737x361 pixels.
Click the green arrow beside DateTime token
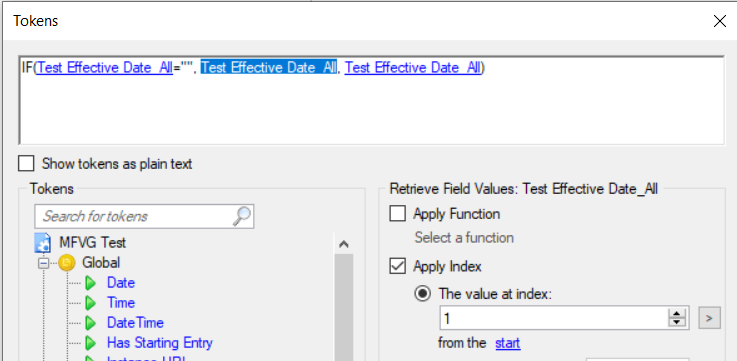click(x=91, y=323)
